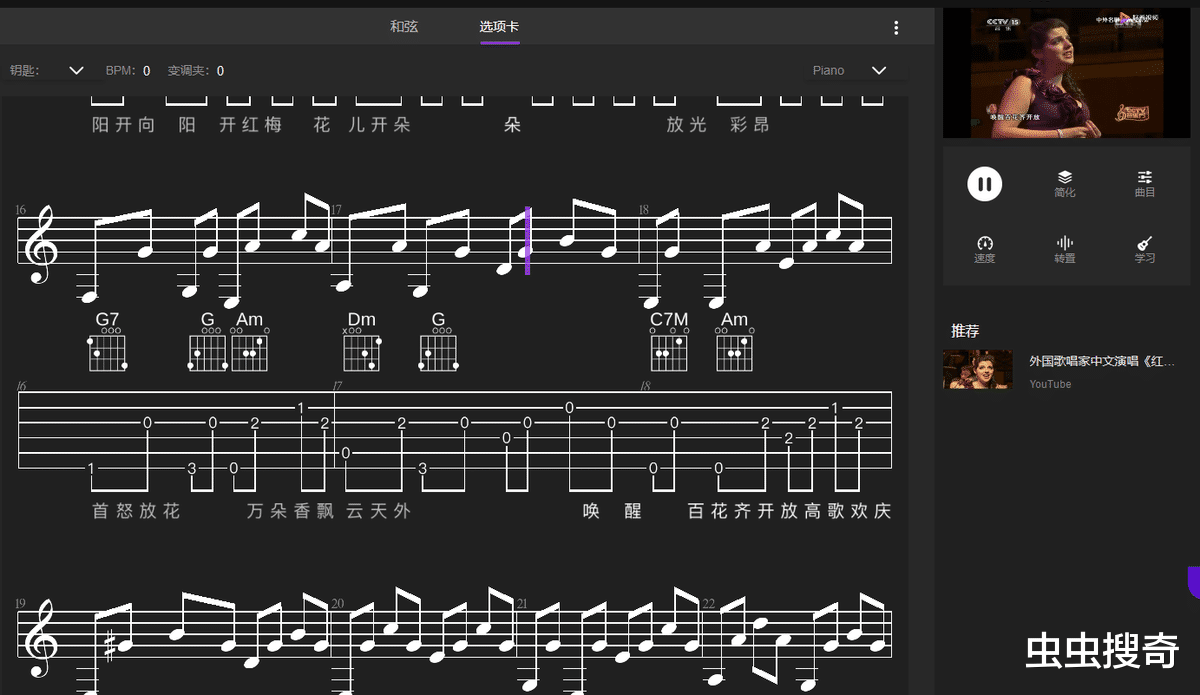Click the lyric text 首怒放花
Viewport: 1200px width, 695px height.
(136, 511)
